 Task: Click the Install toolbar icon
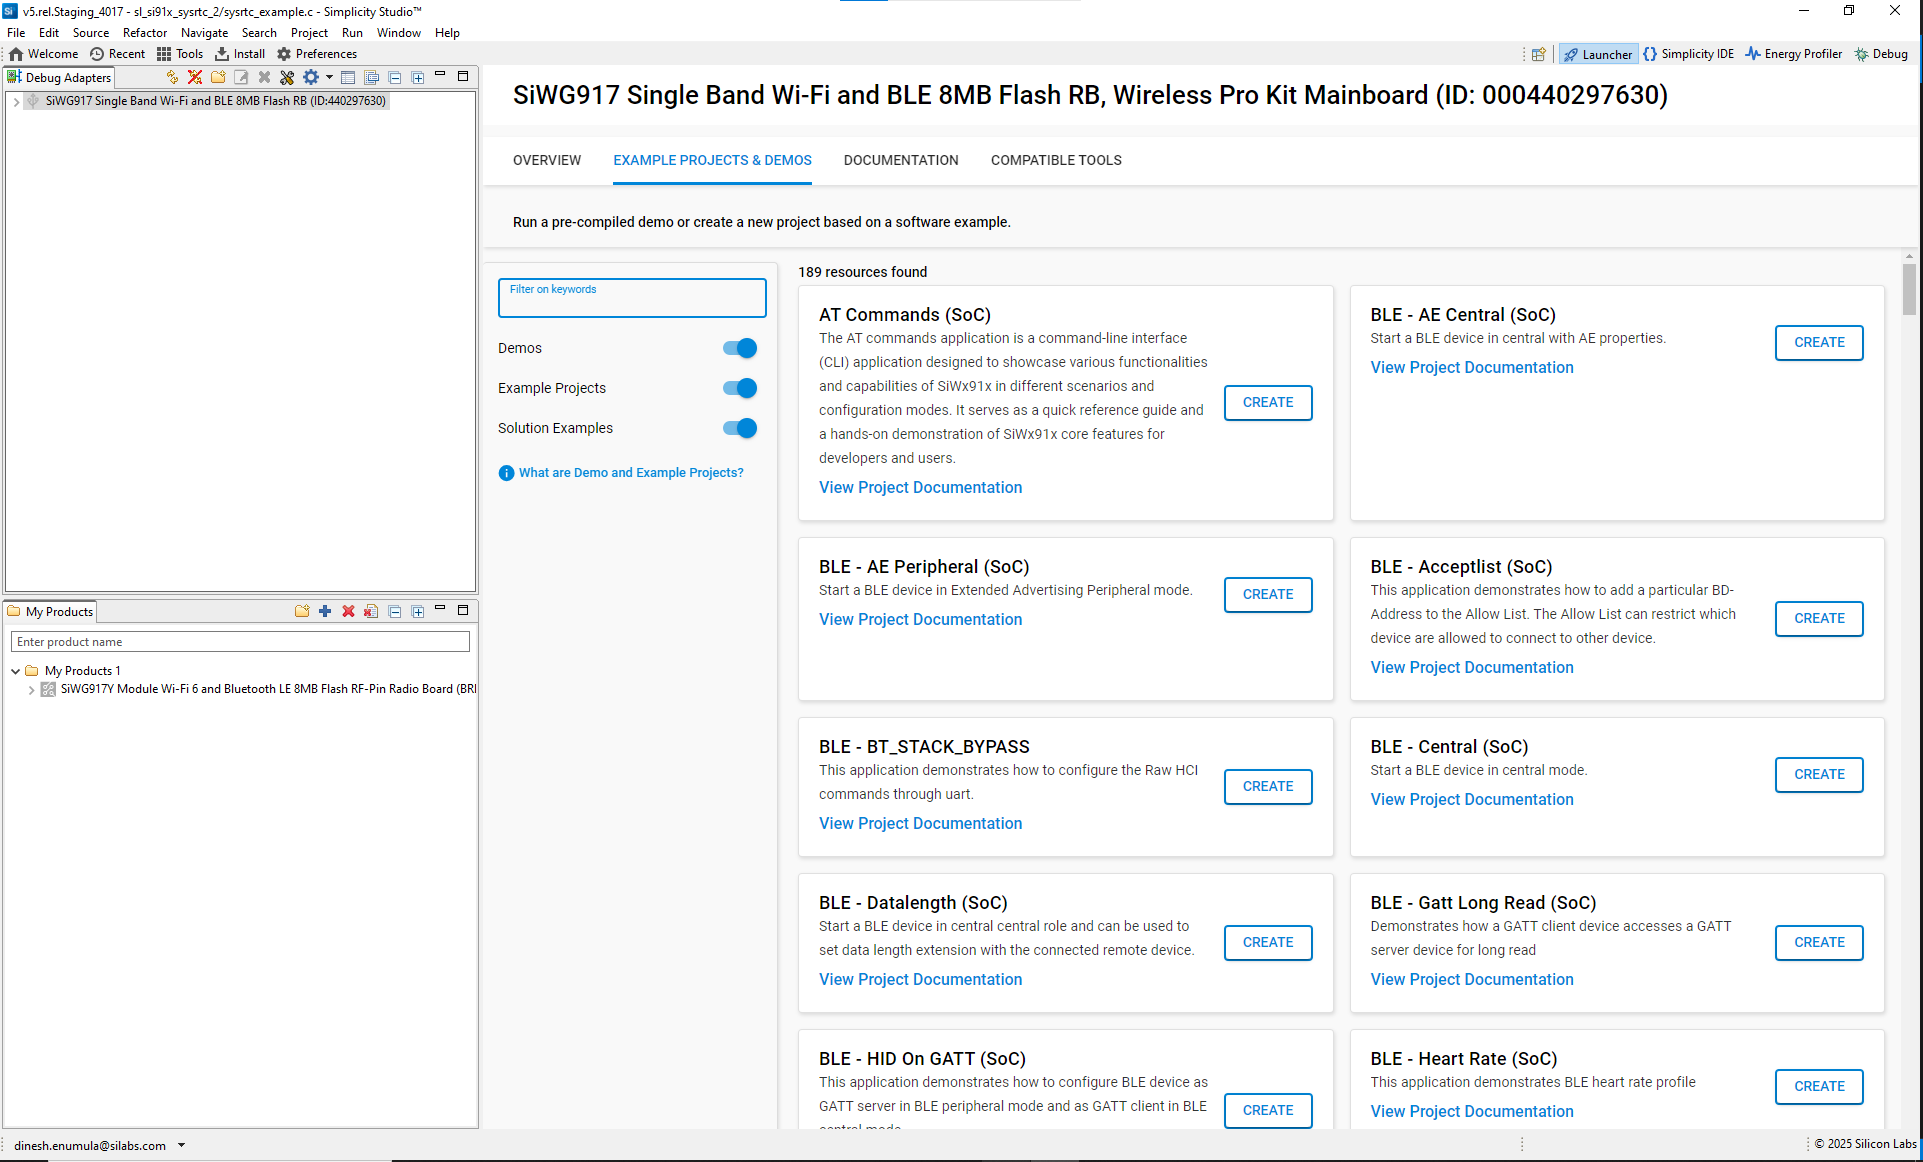point(240,54)
